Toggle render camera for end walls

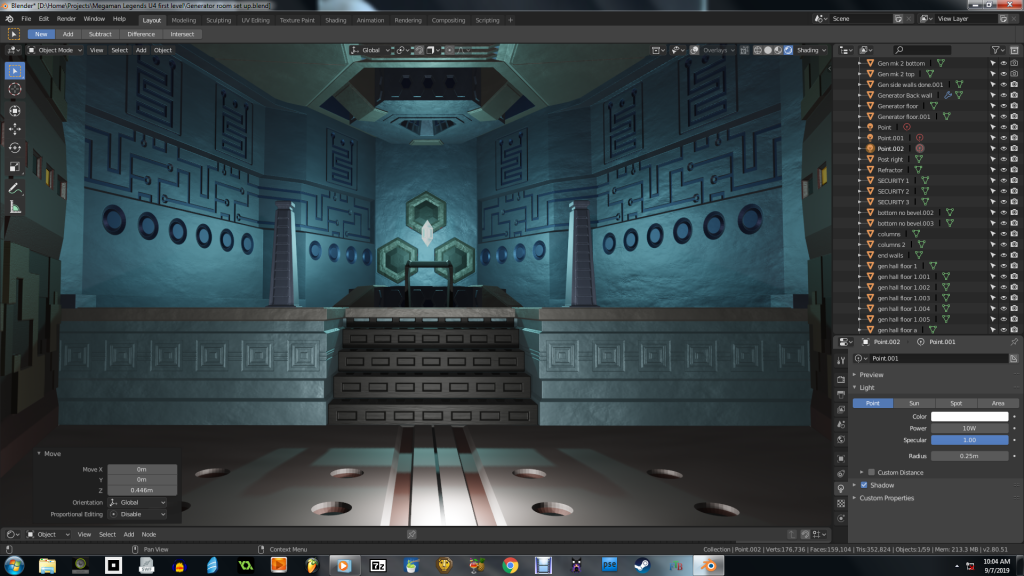pyautogui.click(x=1014, y=255)
